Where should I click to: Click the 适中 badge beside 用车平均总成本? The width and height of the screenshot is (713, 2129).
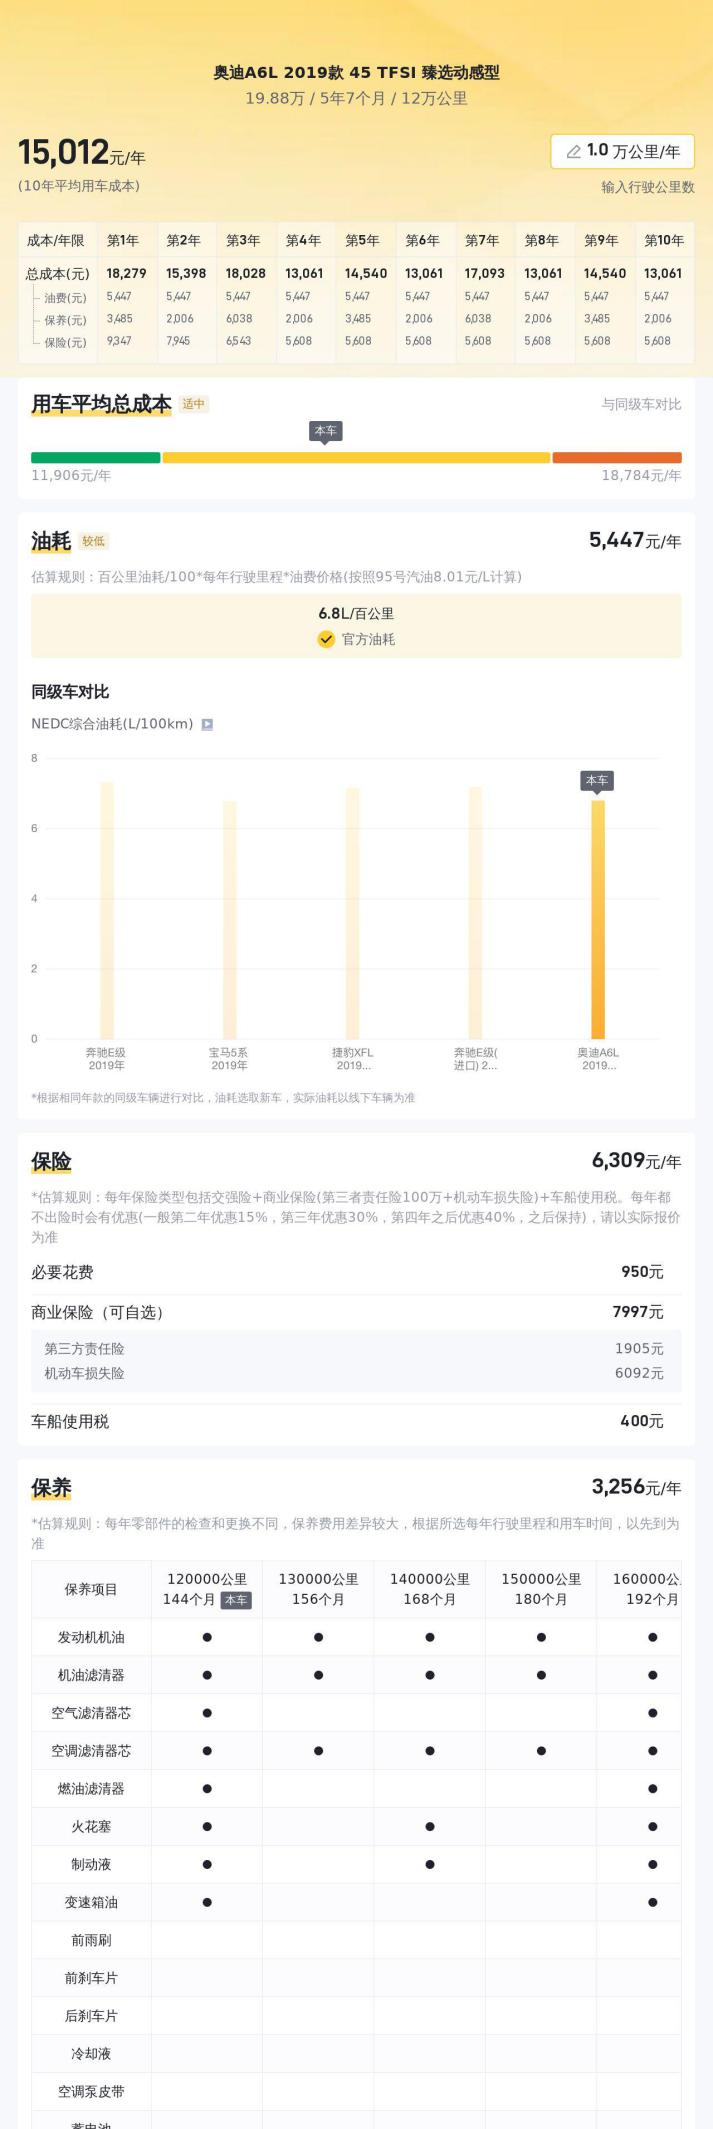click(194, 404)
